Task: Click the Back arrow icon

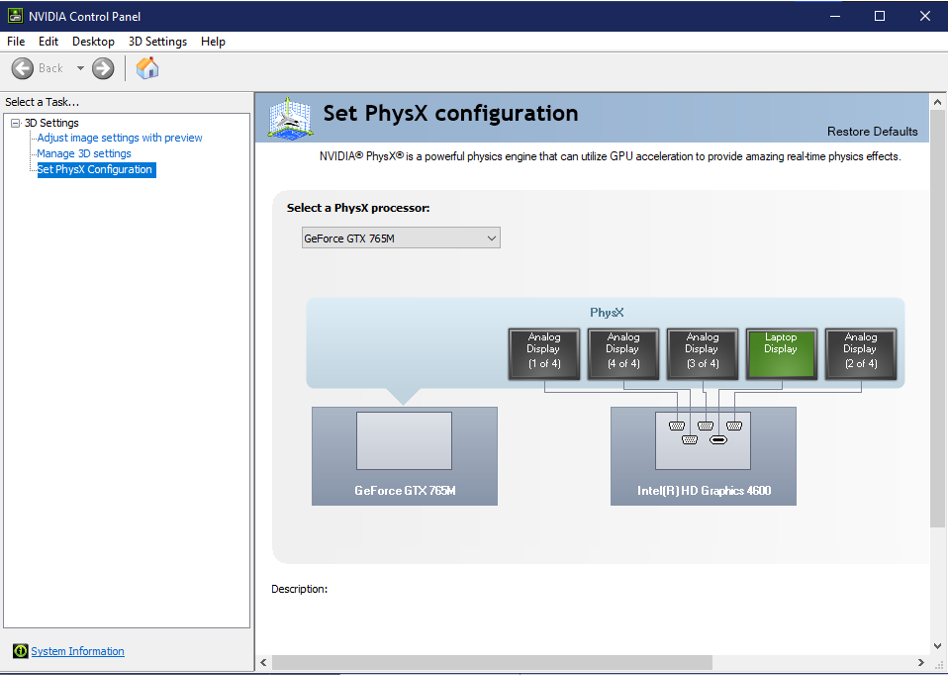Action: [22, 68]
